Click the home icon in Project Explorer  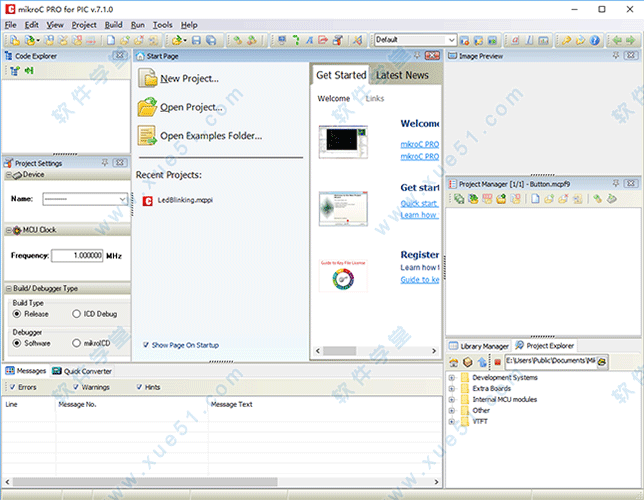(454, 362)
